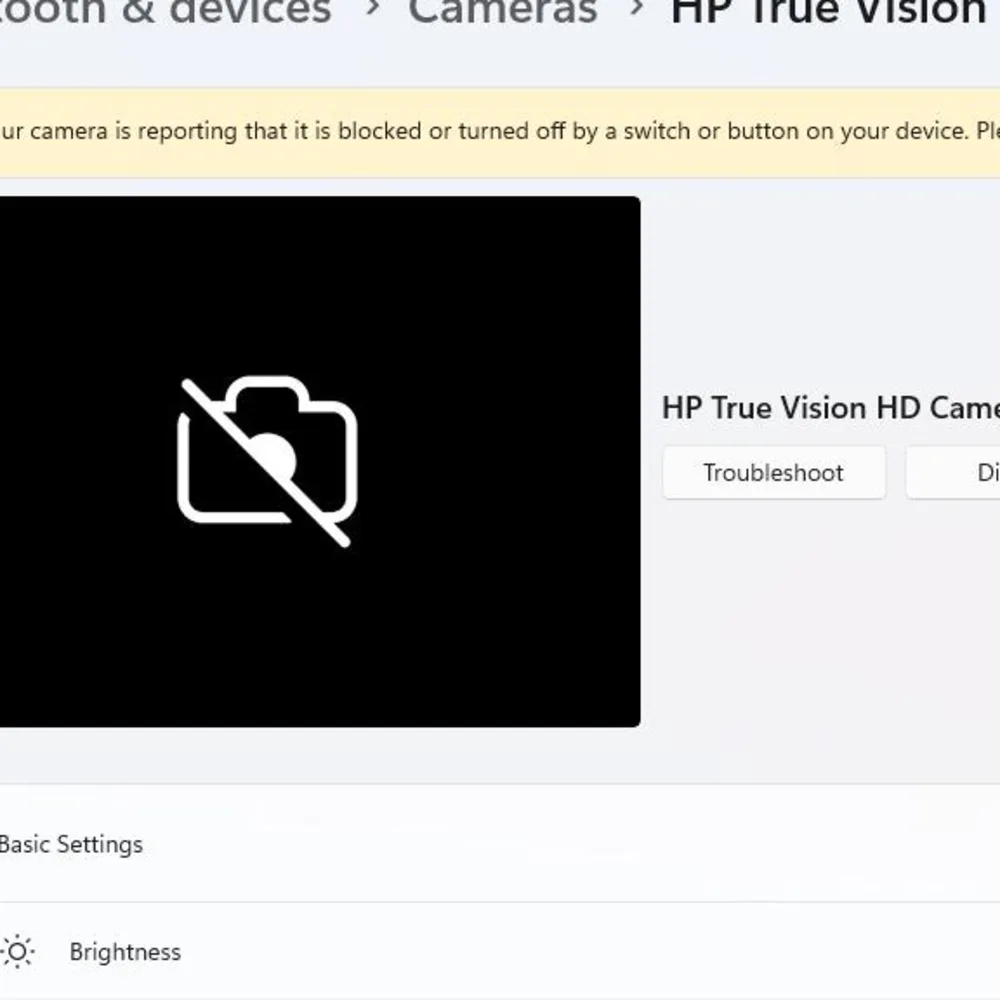
Task: Click the camera blocked warning message
Action: (500, 131)
